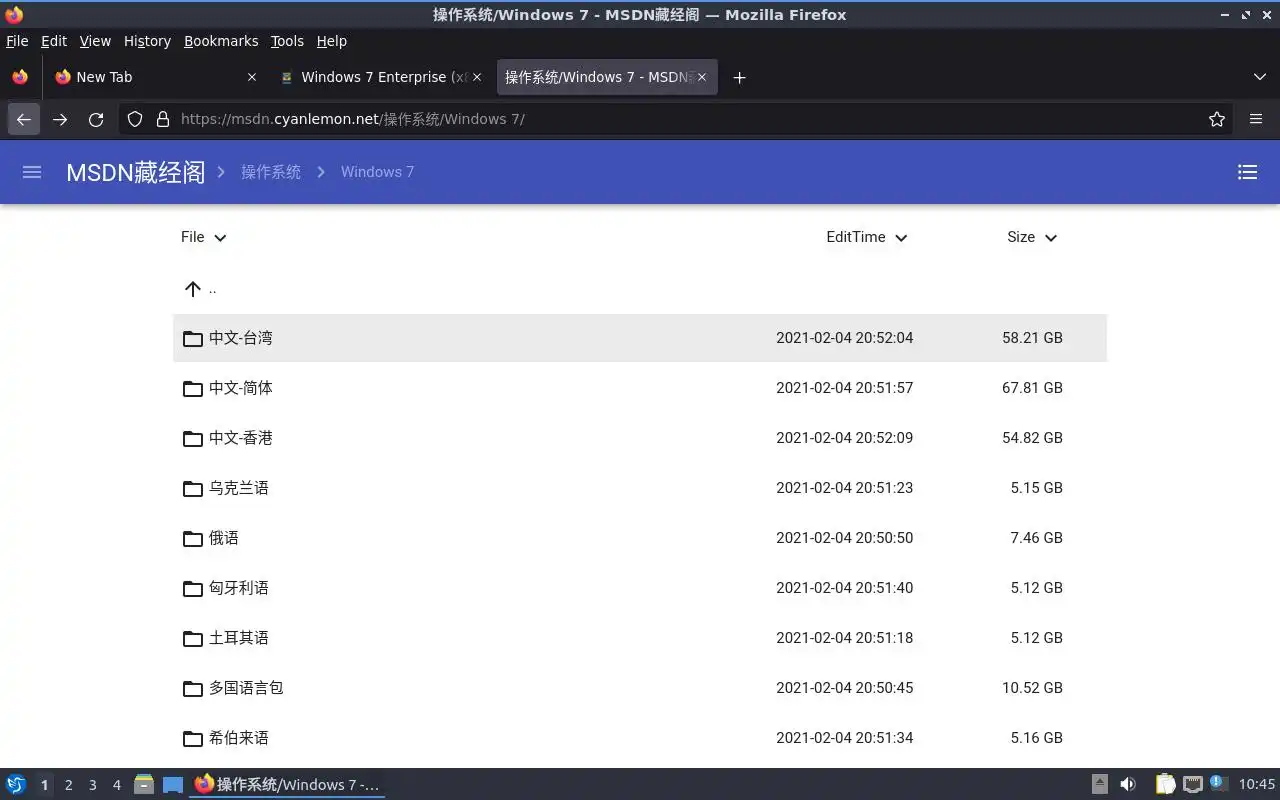Click folder icon next to 多国语言包
This screenshot has height=800, width=1280.
[193, 688]
